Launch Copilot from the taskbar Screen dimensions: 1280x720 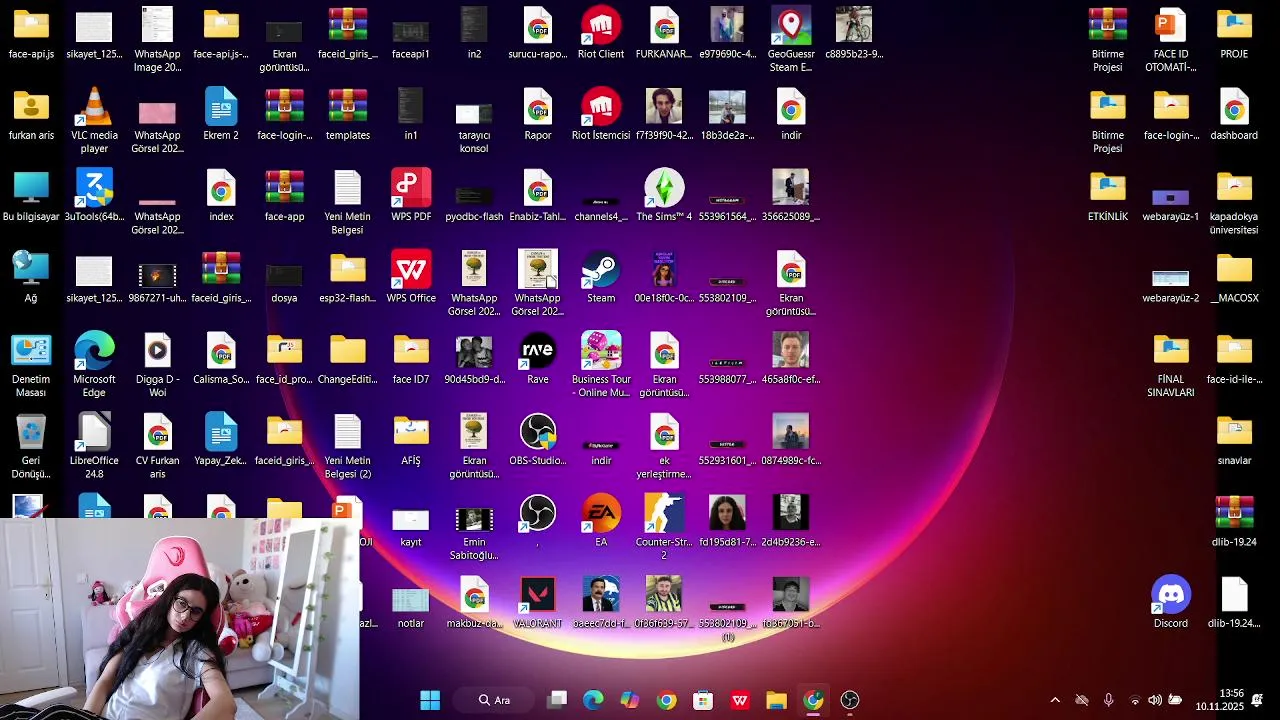tap(630, 700)
